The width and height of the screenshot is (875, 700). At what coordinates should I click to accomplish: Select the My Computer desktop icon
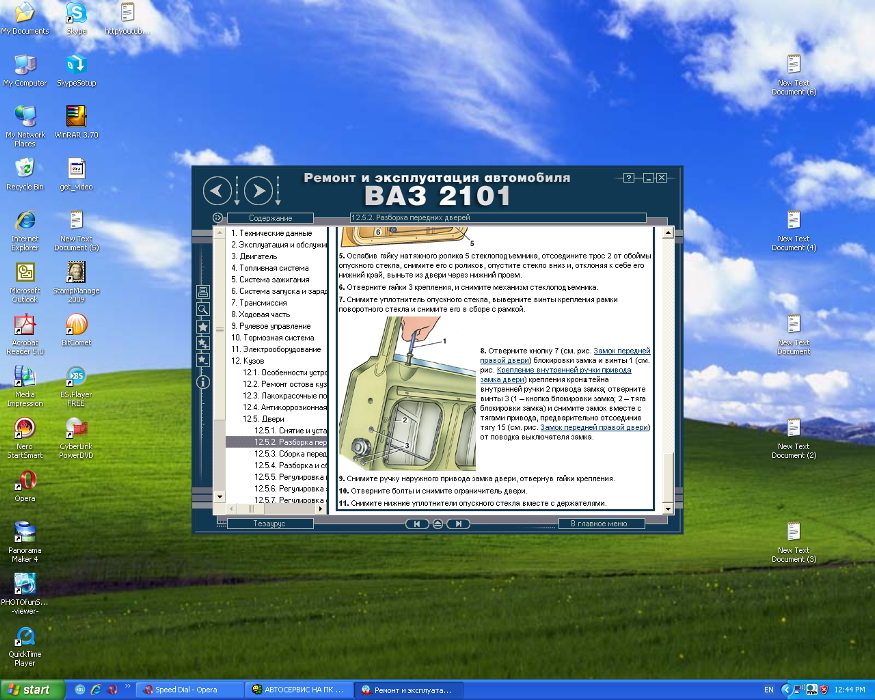click(x=25, y=71)
